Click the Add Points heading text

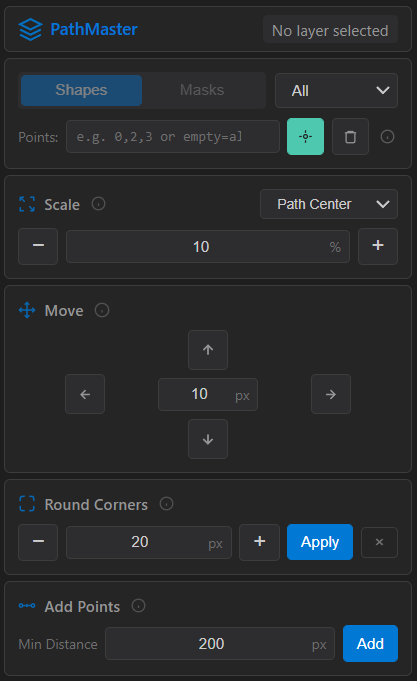[x=82, y=606]
